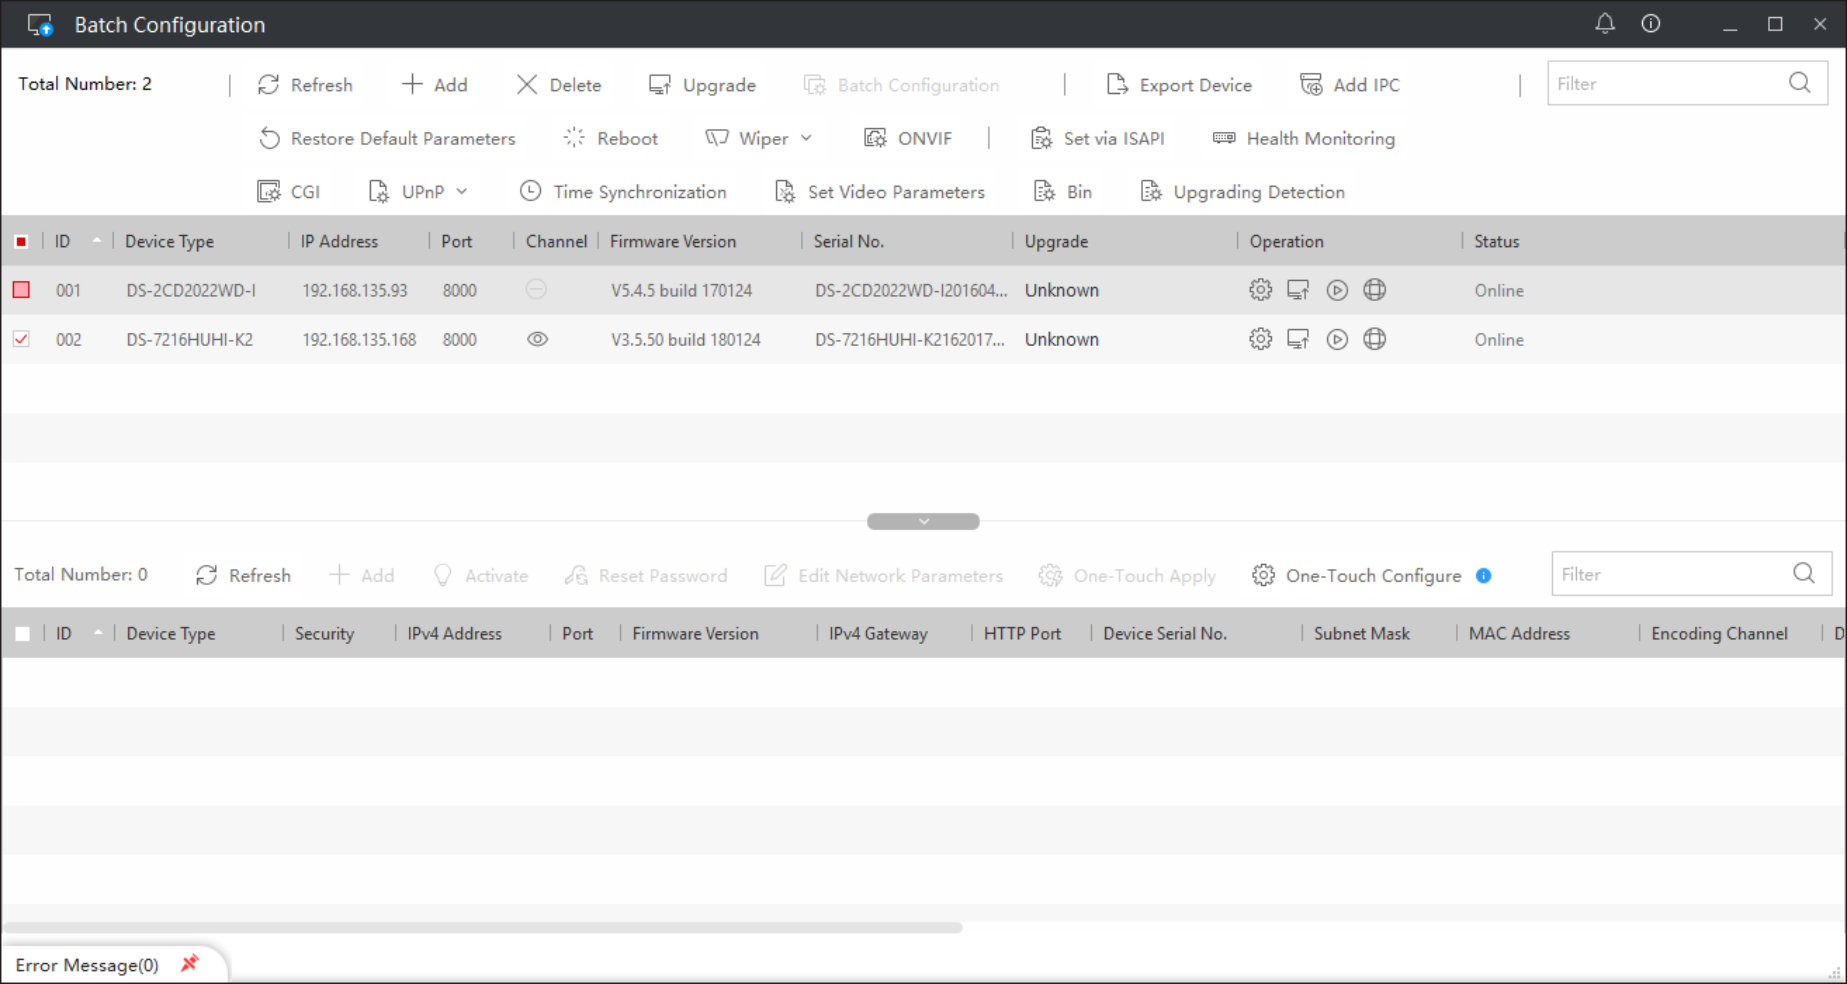The height and width of the screenshot is (984, 1847).
Task: Click the Status column header
Action: [1496, 241]
